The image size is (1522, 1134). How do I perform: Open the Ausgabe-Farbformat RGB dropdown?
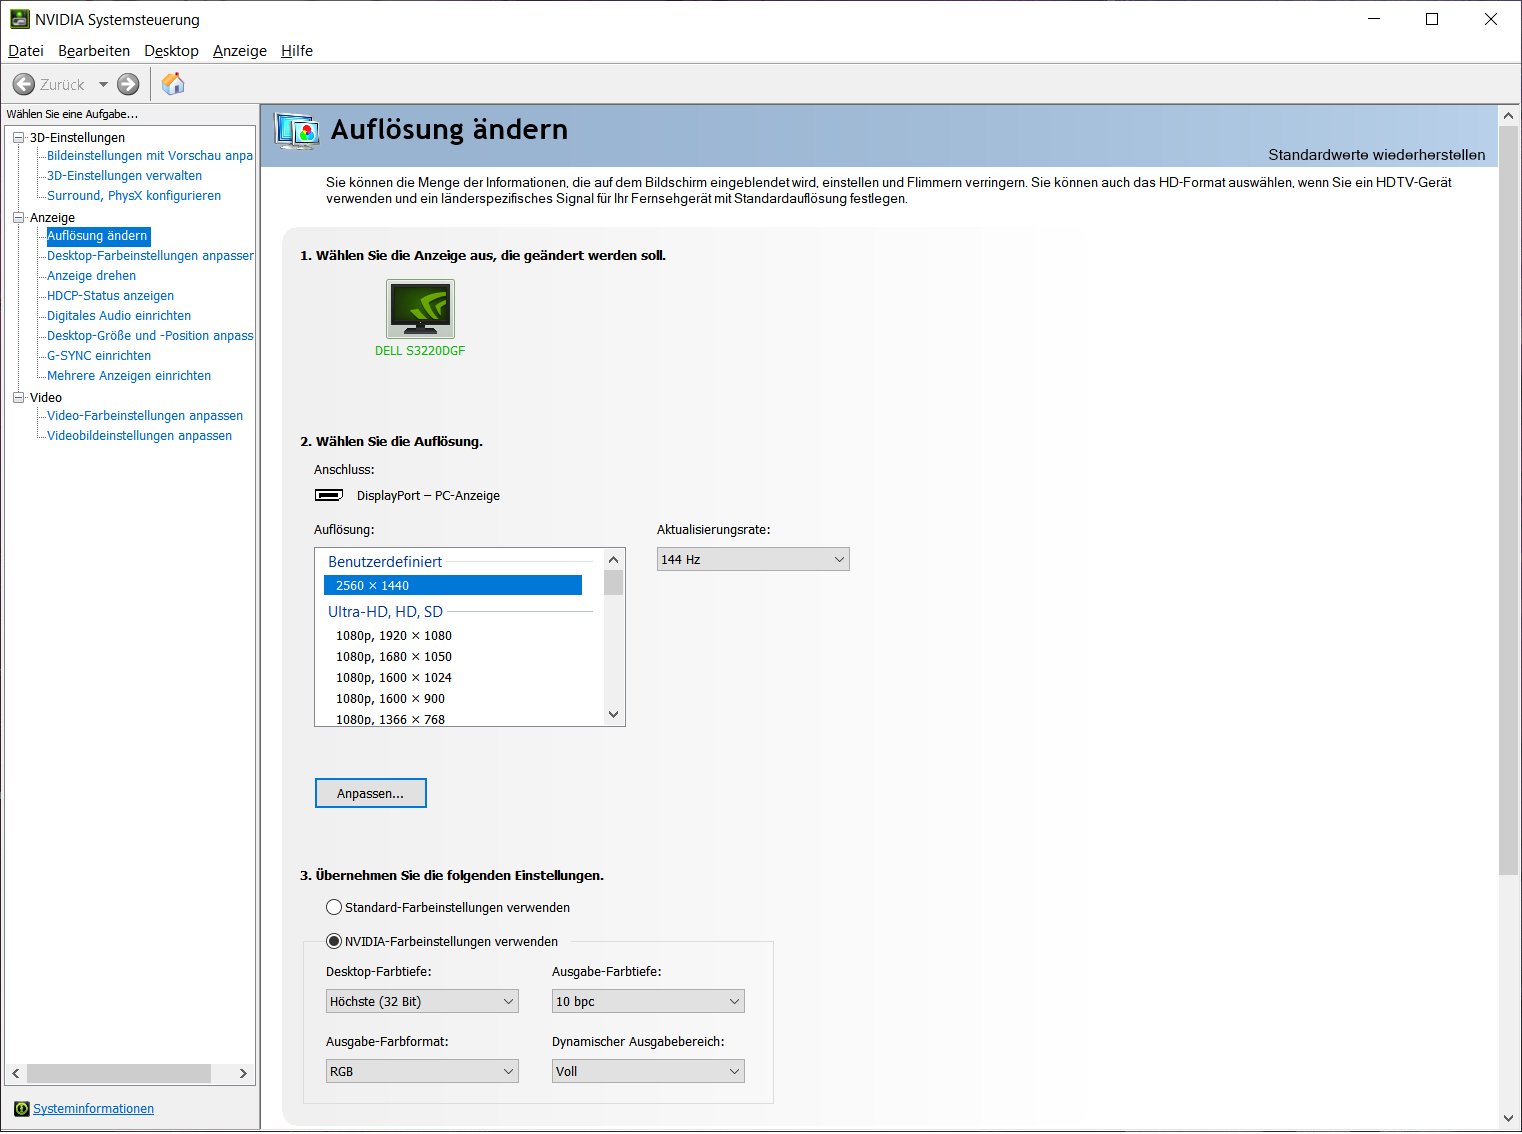coord(422,1071)
